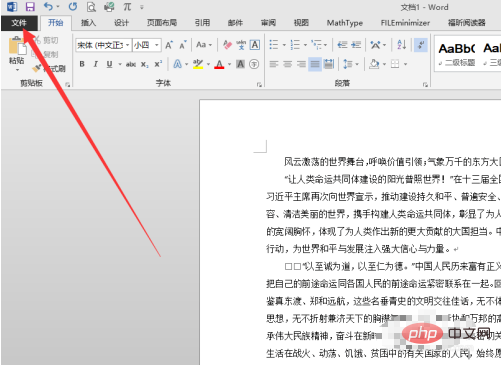The width and height of the screenshot is (501, 366).
Task: Open font color dropdown arrow
Action: tap(229, 64)
